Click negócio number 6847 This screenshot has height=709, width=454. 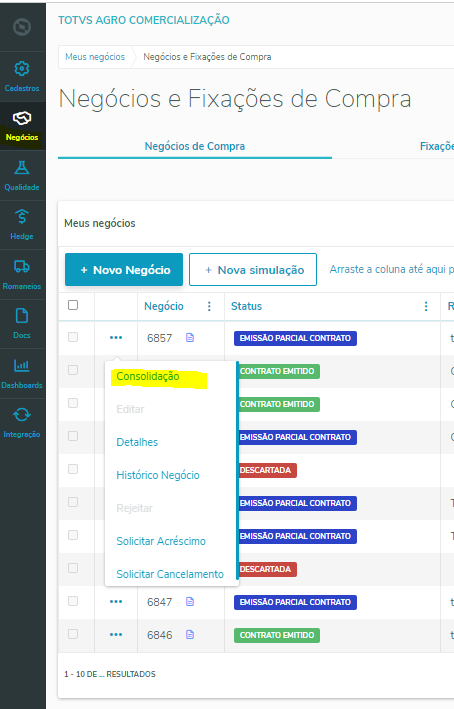[x=160, y=602]
